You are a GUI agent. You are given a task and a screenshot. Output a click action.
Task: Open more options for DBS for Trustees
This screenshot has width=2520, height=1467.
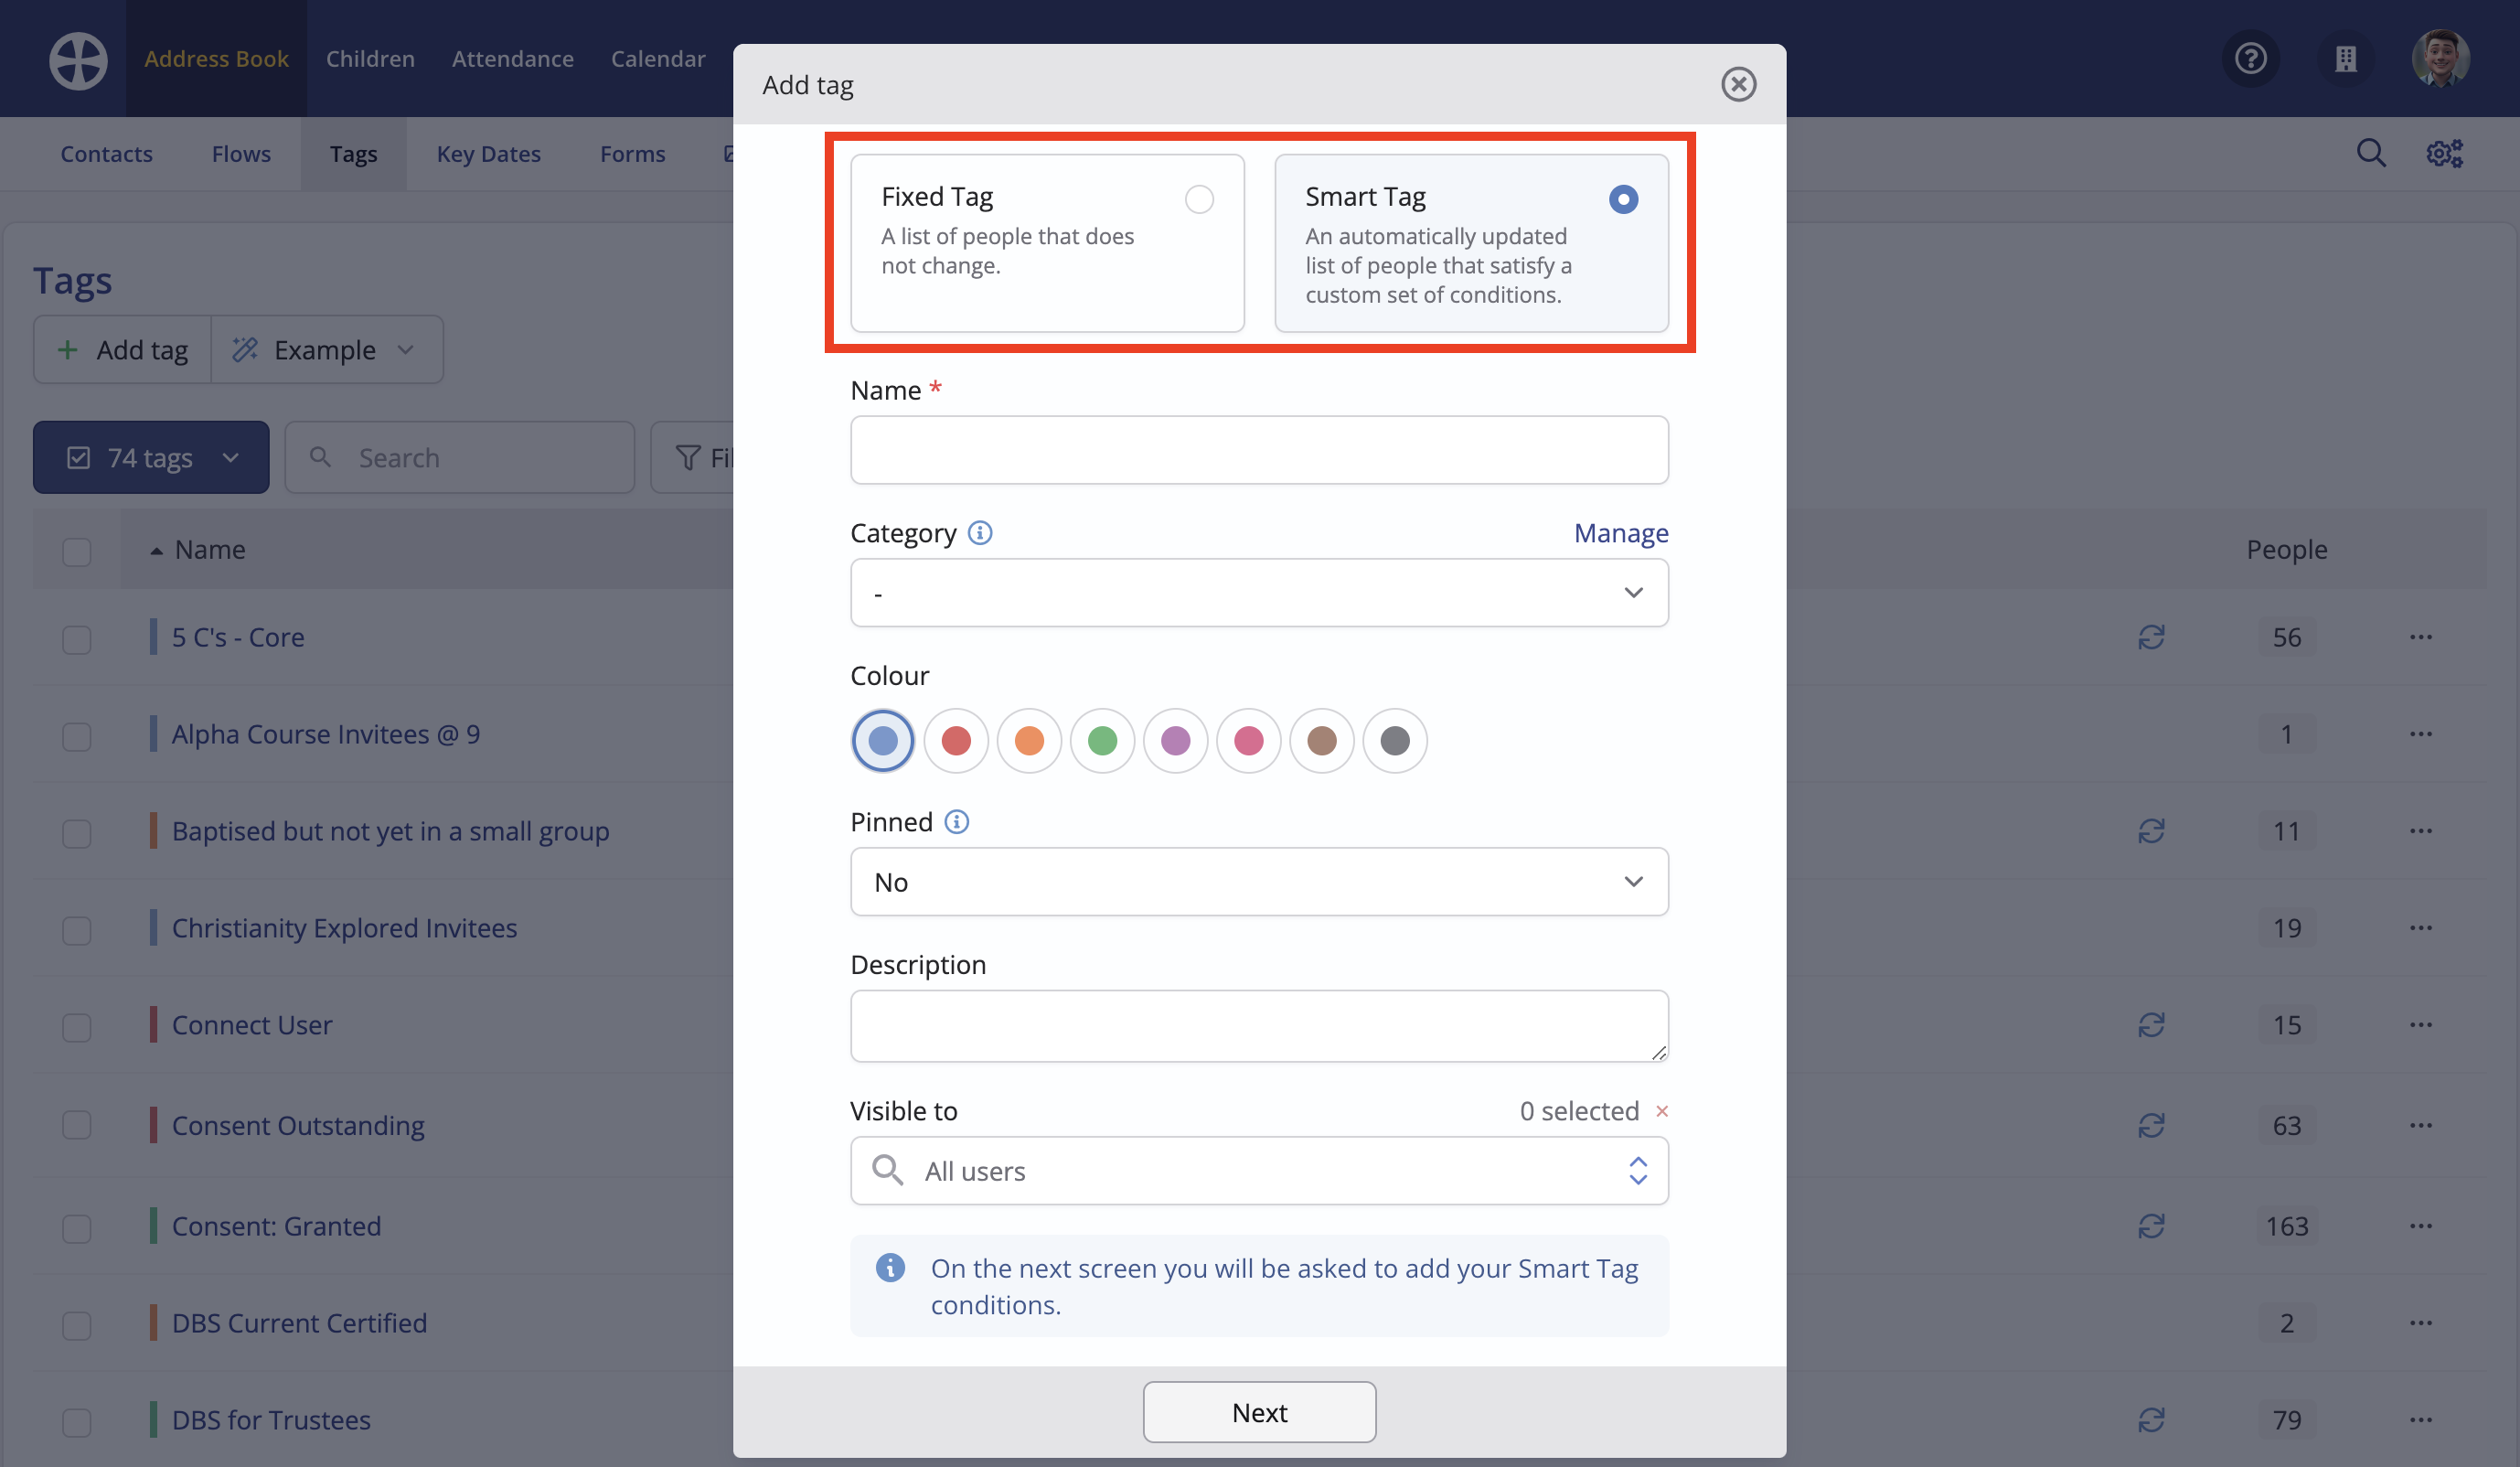click(x=2420, y=1420)
